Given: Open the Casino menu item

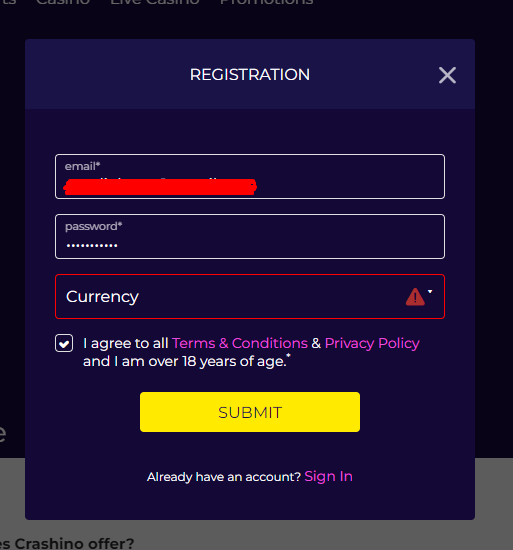Looking at the screenshot, I should (63, 2).
